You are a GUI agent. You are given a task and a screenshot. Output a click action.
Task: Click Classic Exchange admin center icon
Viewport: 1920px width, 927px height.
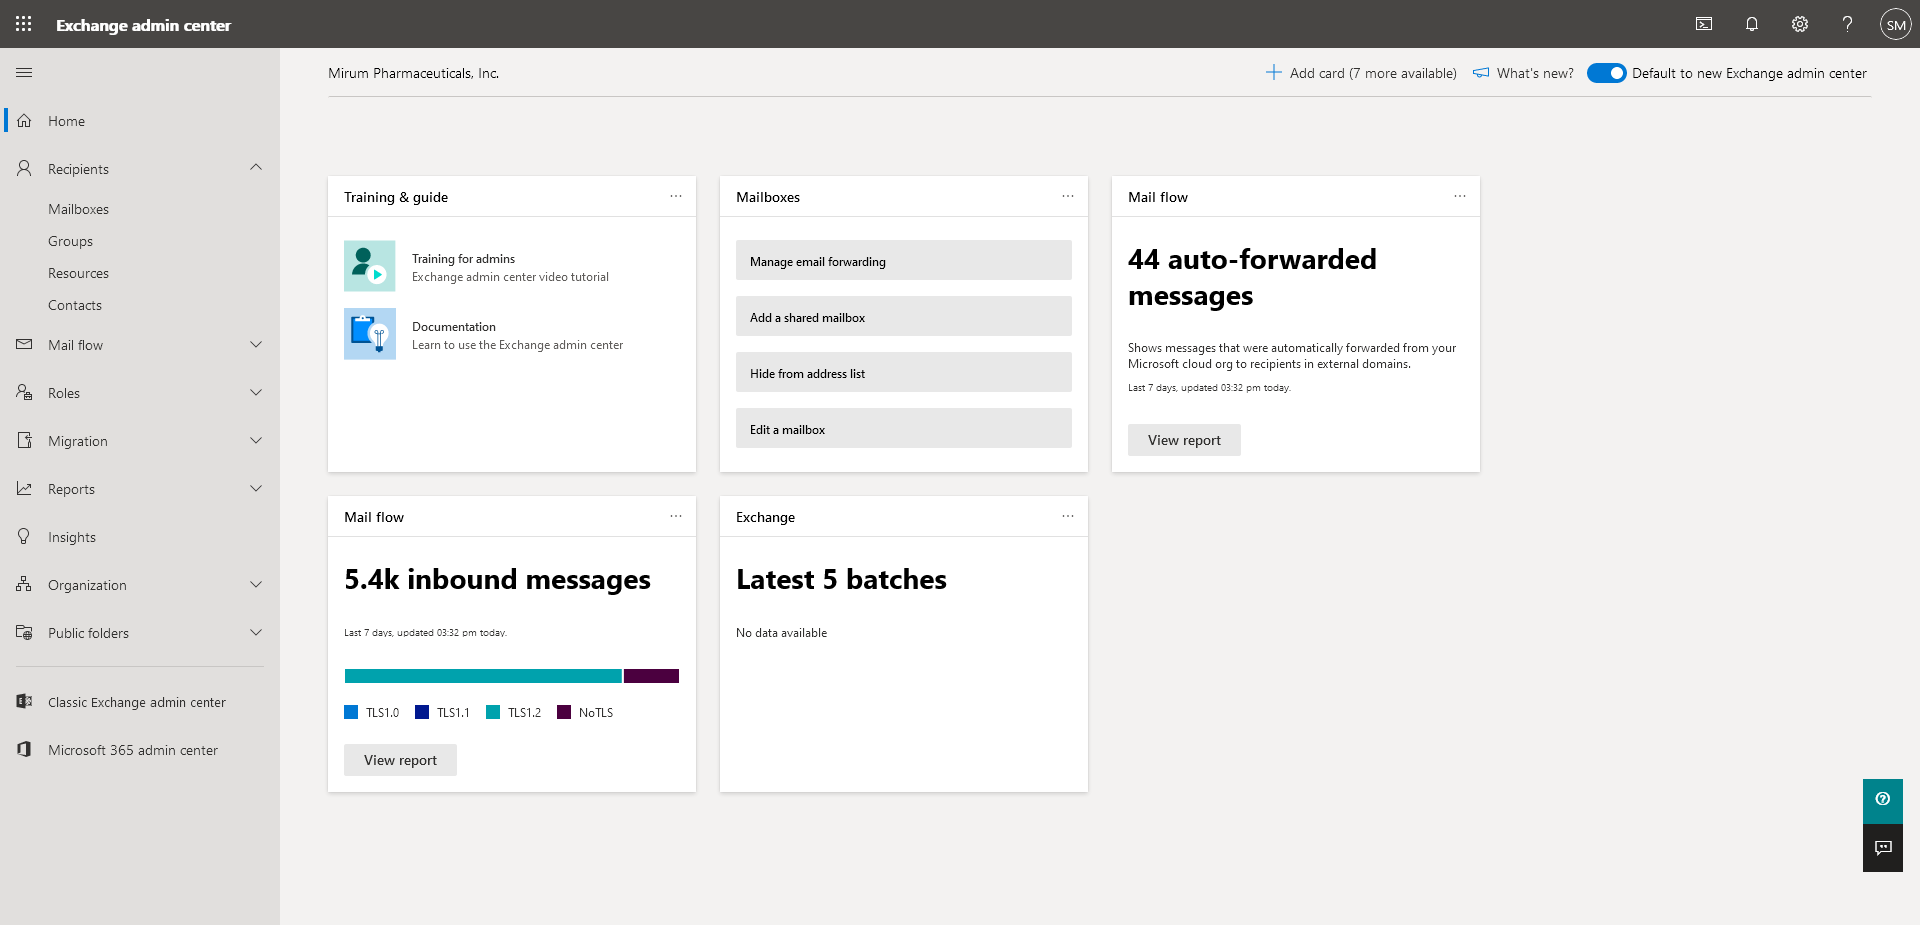pos(24,702)
